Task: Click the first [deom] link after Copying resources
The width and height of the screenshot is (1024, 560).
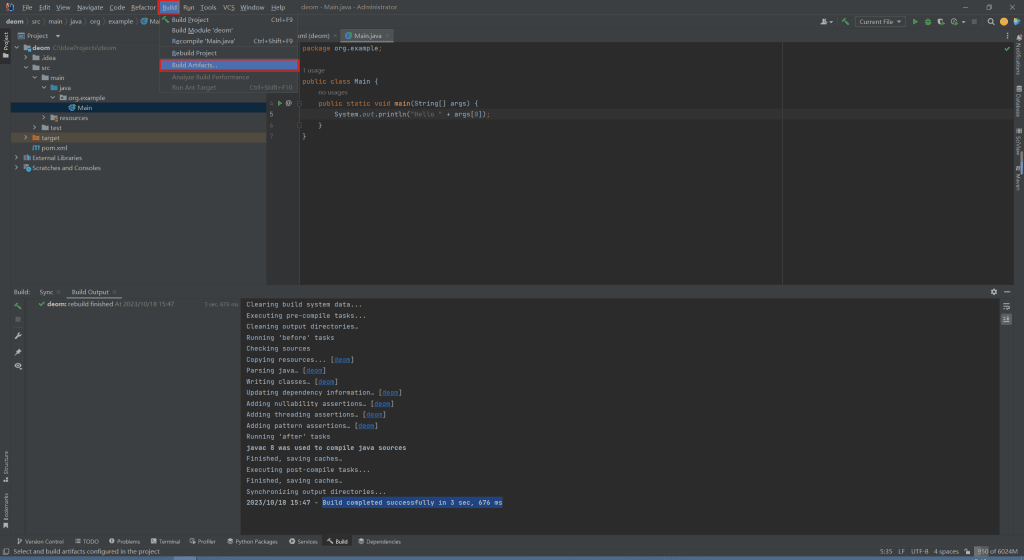Action: (342, 359)
